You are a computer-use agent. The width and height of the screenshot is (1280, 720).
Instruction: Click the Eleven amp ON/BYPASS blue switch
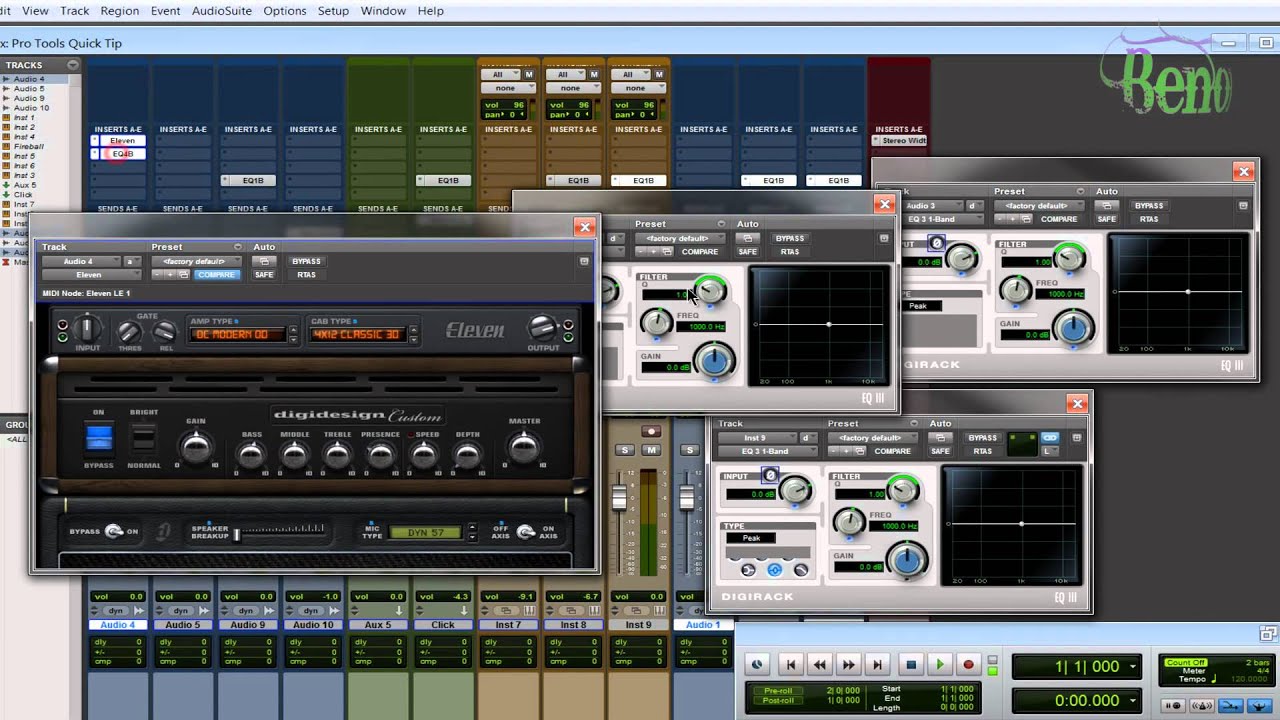pos(99,438)
